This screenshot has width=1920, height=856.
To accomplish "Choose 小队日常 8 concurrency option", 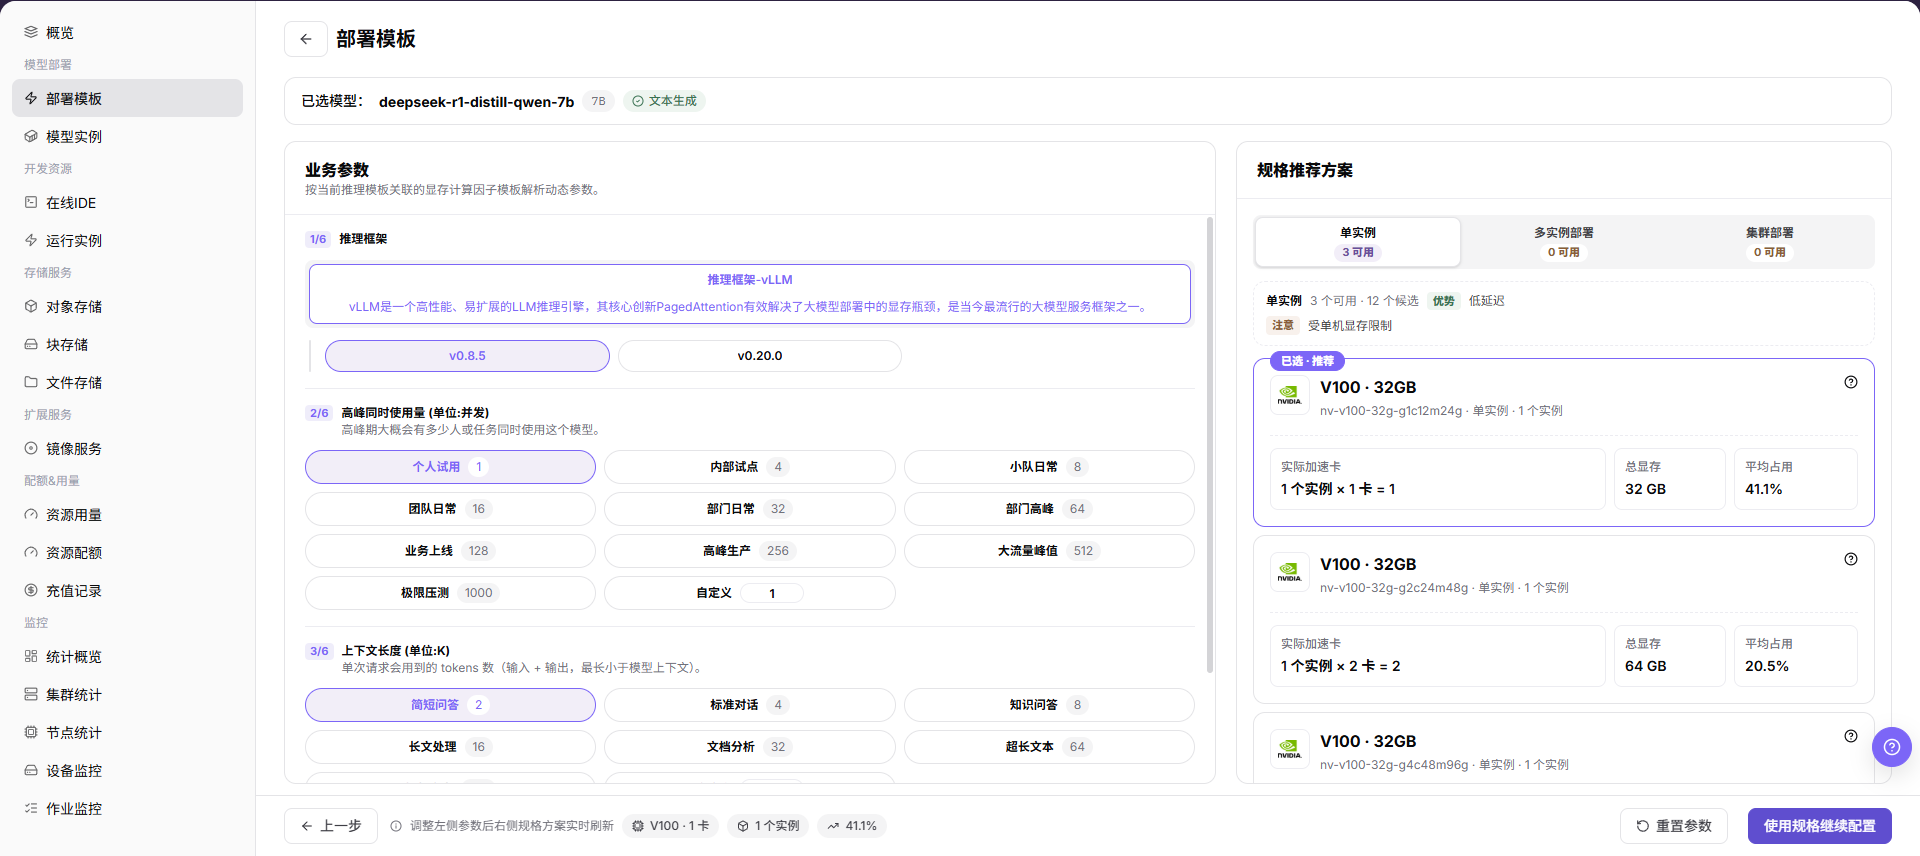I will point(1049,467).
